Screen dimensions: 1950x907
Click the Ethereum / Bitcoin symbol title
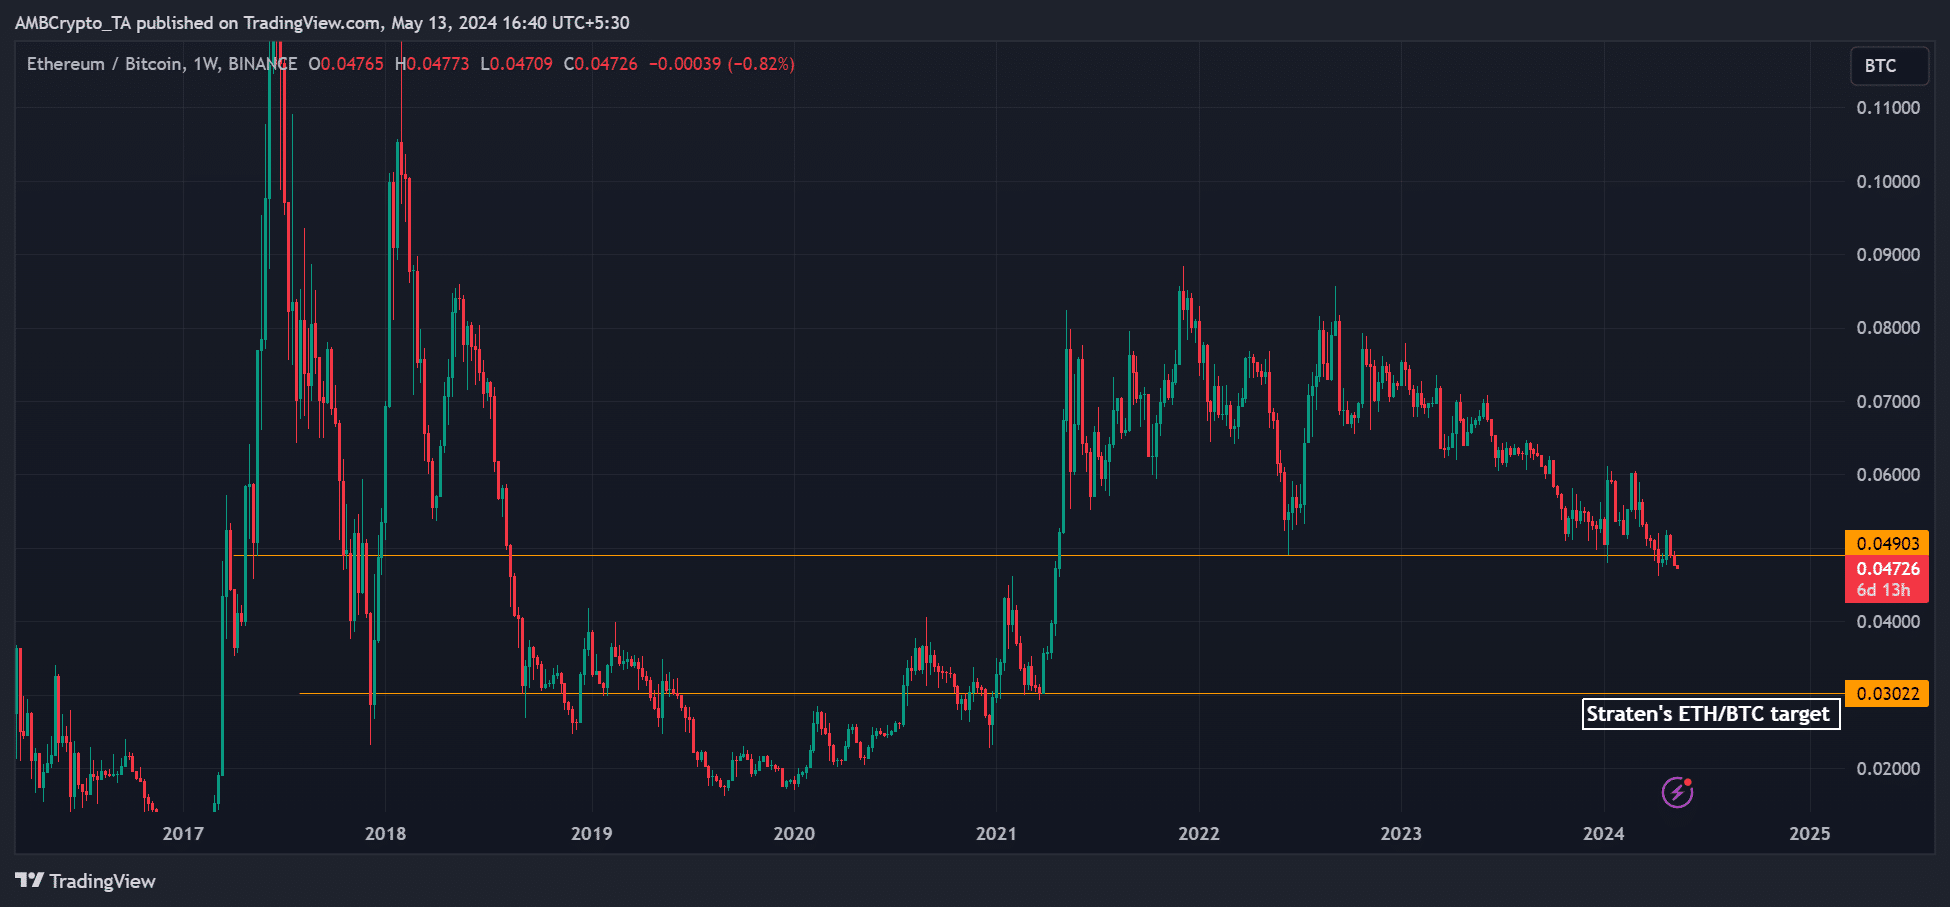(105, 64)
